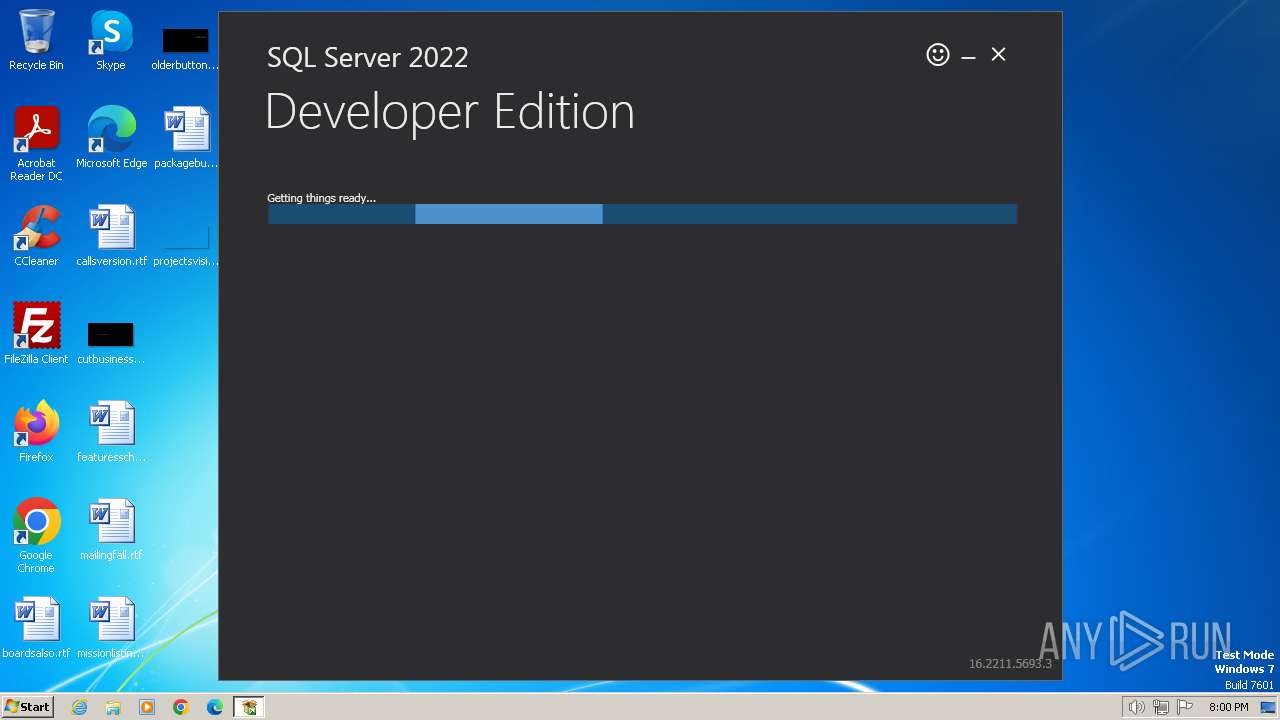
Task: Select the Skype desktop shortcut
Action: pos(111,40)
